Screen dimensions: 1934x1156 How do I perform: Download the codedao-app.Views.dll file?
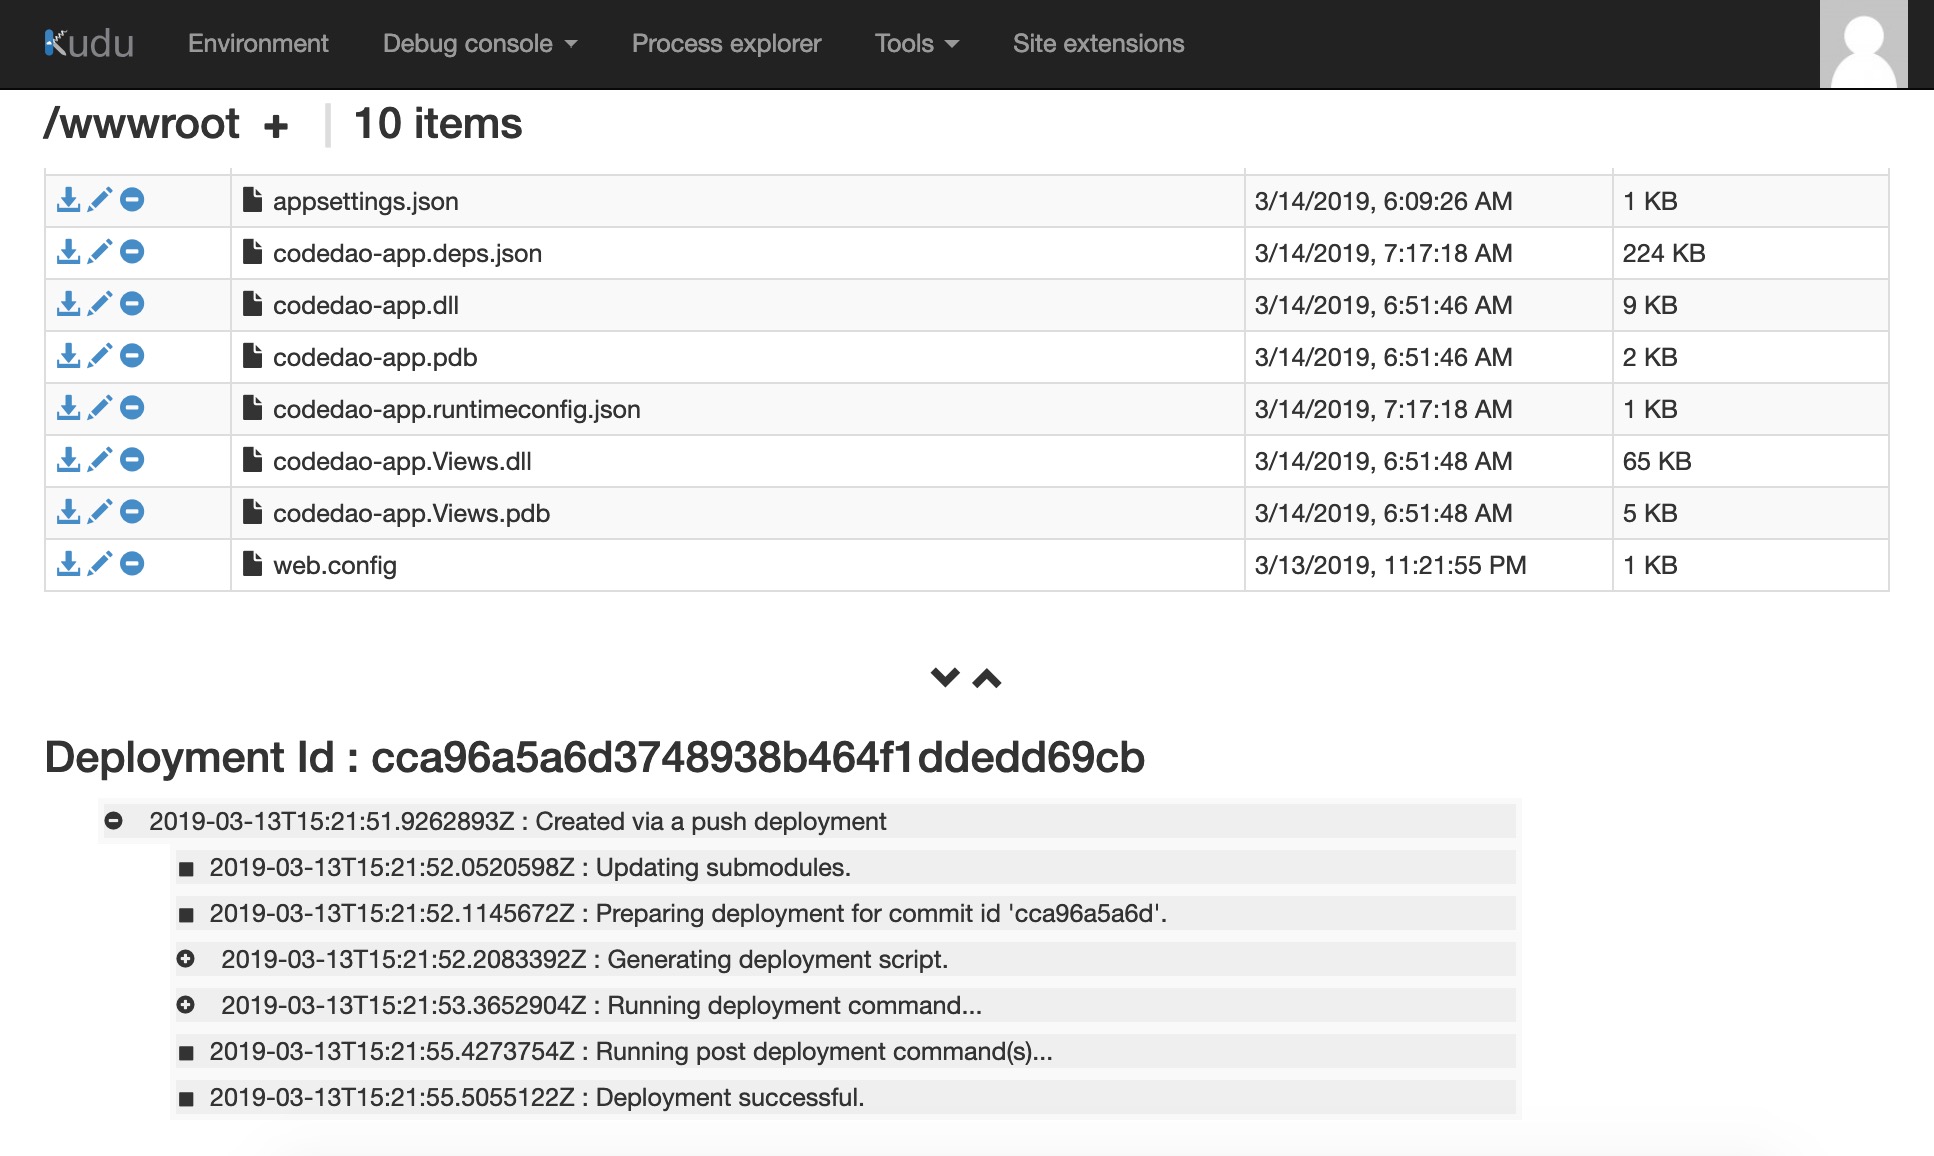coord(68,460)
